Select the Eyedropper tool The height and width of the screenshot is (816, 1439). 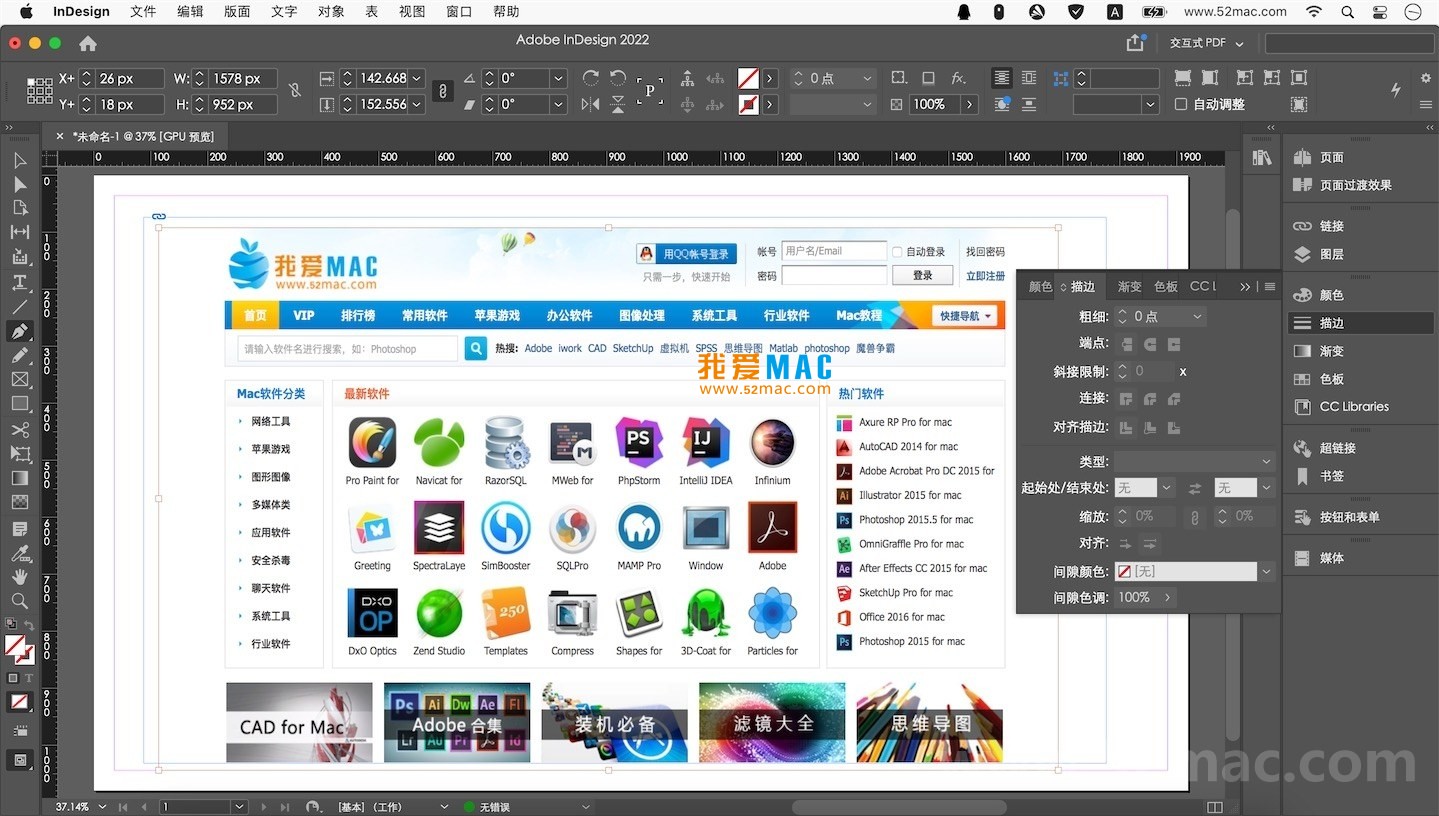[19, 553]
